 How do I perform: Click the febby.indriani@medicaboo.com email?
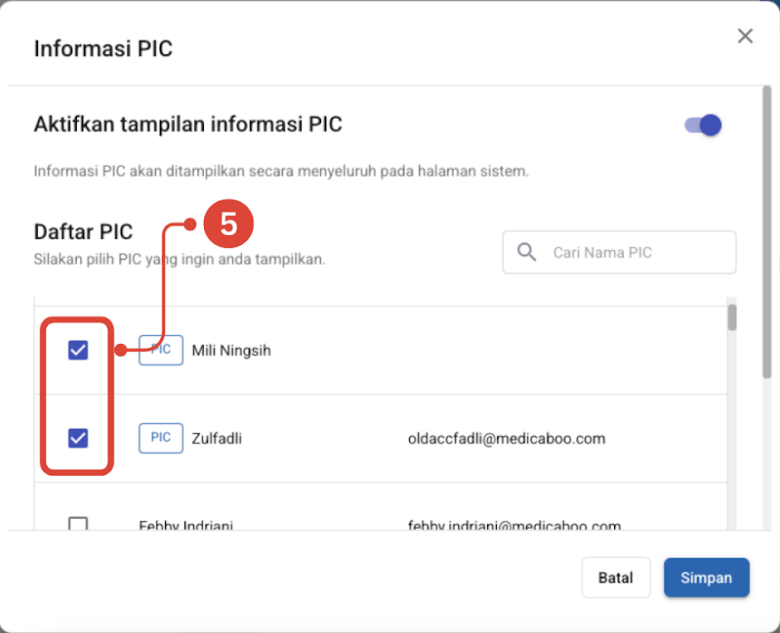514,525
